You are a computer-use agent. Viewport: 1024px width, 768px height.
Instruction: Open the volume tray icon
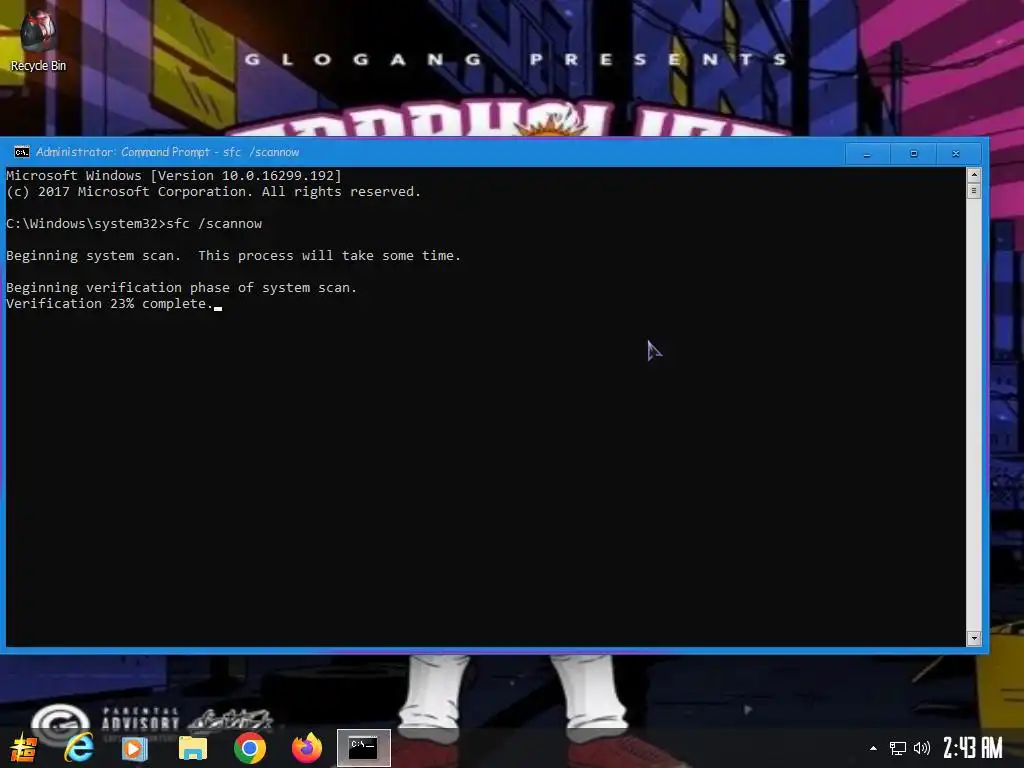tap(921, 748)
